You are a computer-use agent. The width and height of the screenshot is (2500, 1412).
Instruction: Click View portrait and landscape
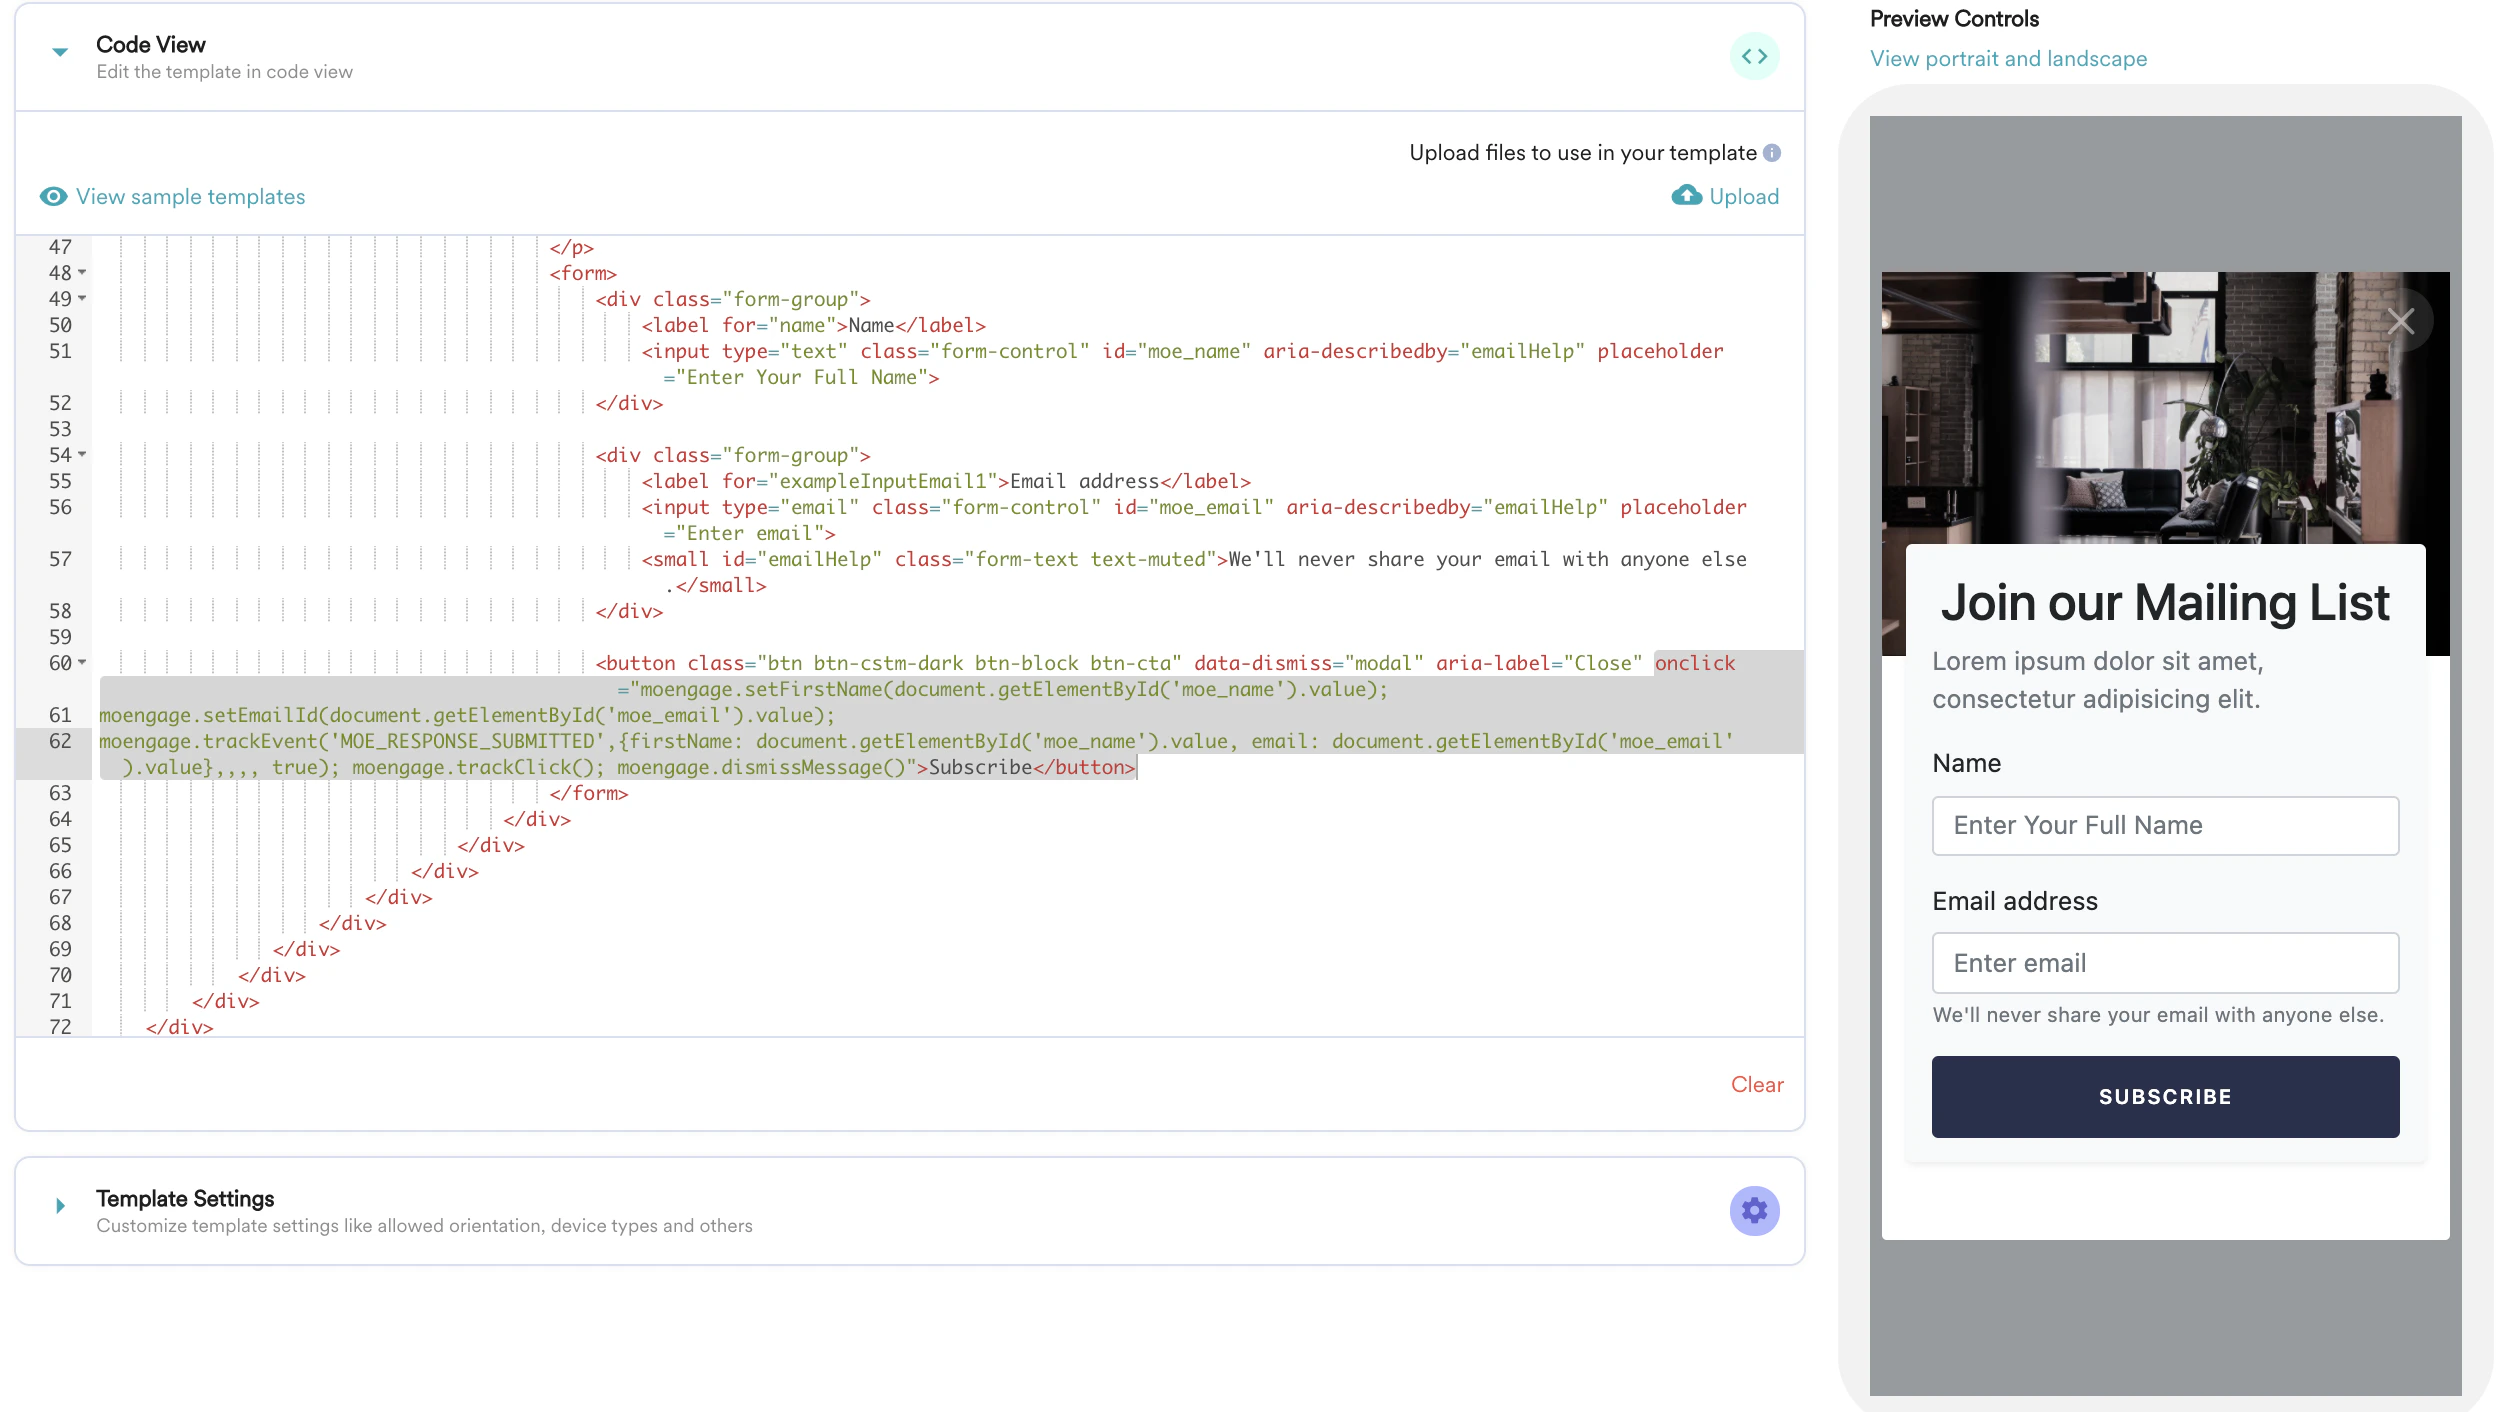click(2008, 58)
